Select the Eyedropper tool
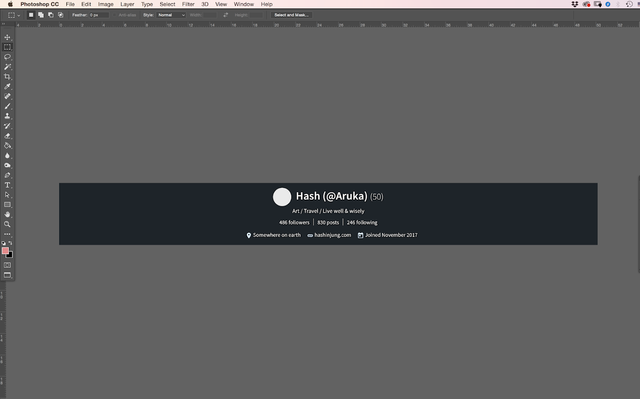The image size is (640, 399). (7, 86)
